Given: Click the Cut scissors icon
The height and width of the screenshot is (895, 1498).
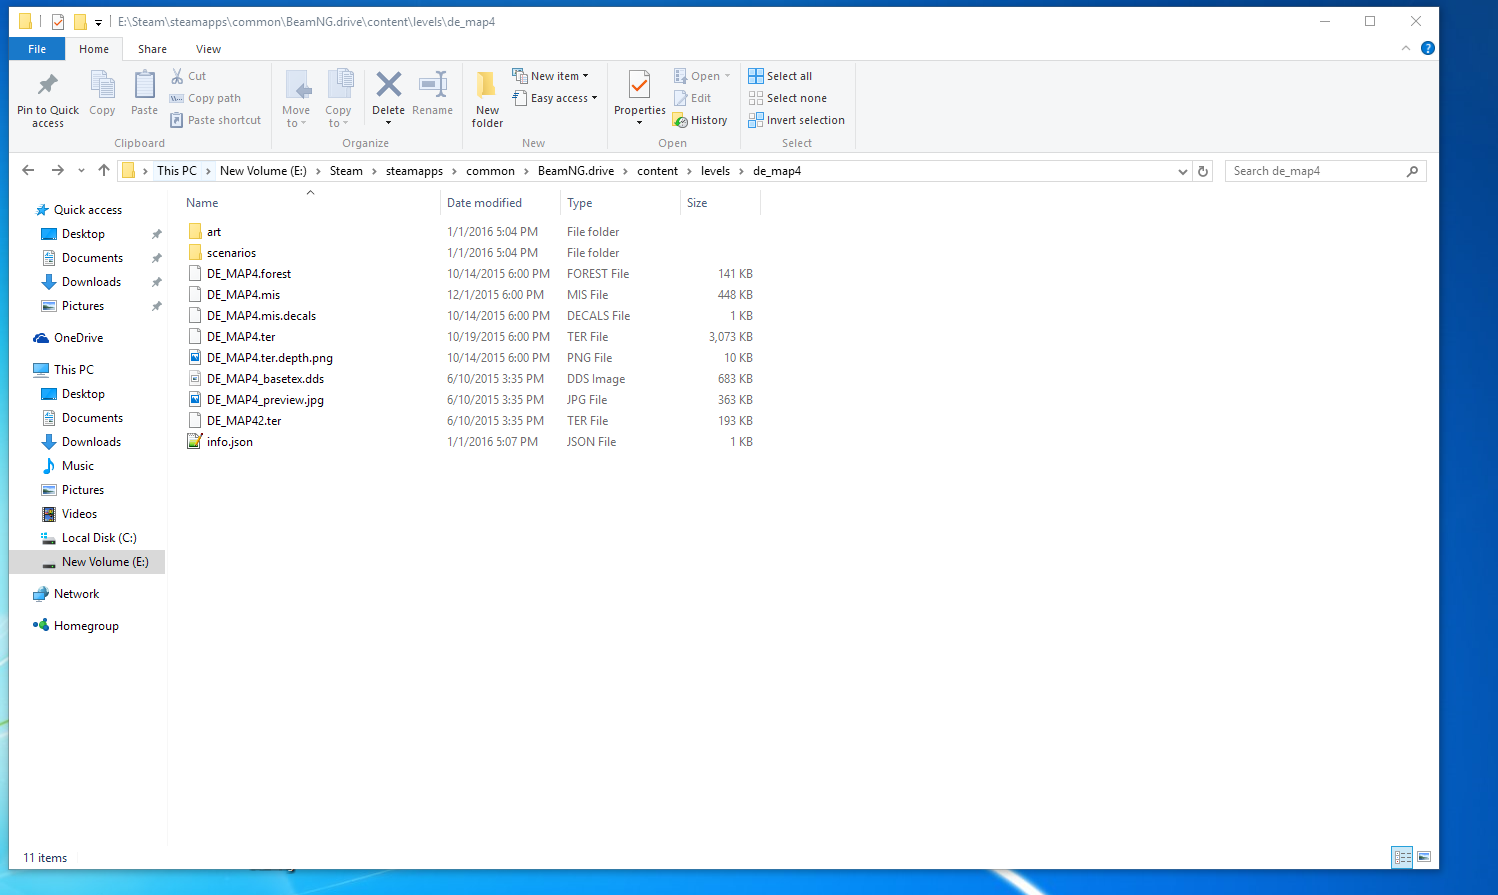Looking at the screenshot, I should 177,76.
